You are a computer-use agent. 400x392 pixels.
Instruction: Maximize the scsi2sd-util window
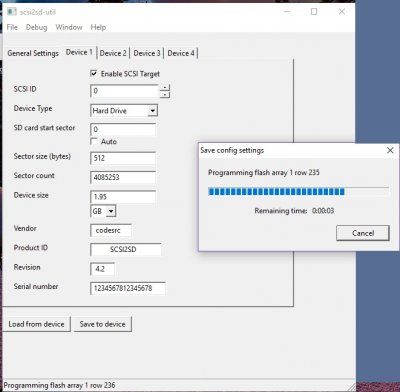pos(314,12)
